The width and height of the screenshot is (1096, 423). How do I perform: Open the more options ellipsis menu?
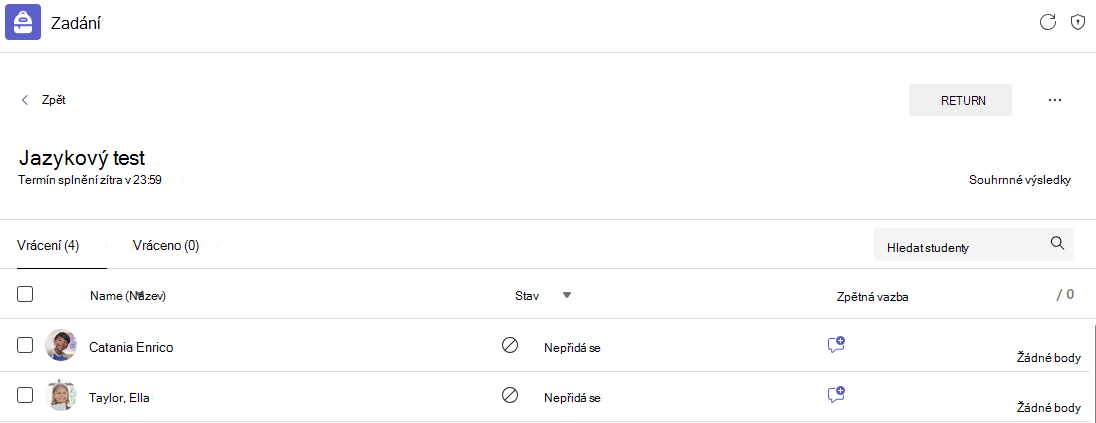1055,100
